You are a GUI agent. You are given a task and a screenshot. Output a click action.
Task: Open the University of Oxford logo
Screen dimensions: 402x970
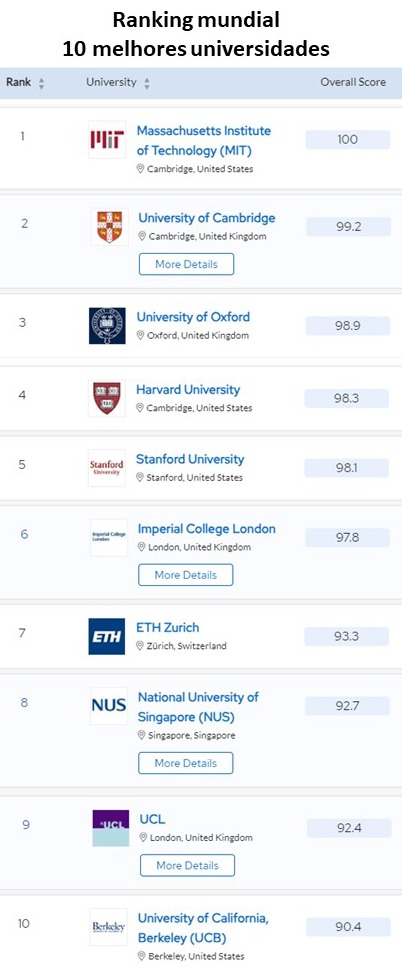[107, 325]
